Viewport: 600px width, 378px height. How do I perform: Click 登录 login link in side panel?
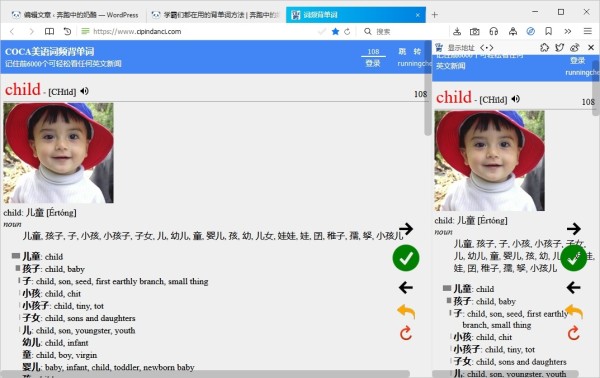[x=577, y=60]
